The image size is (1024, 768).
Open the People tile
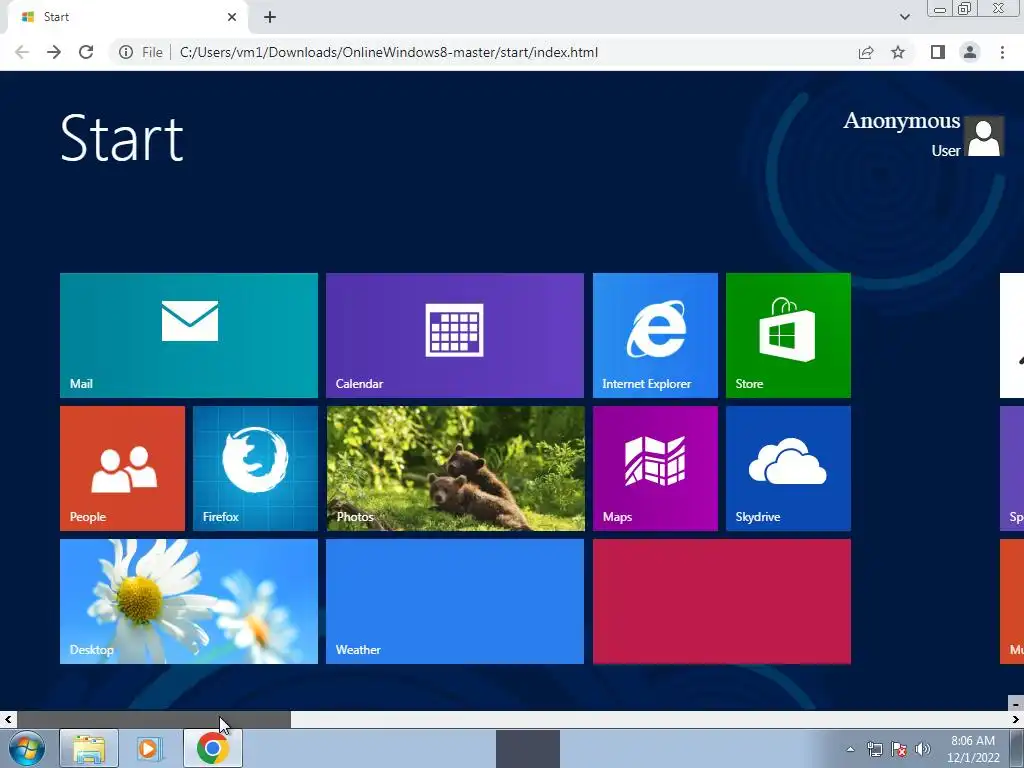122,468
